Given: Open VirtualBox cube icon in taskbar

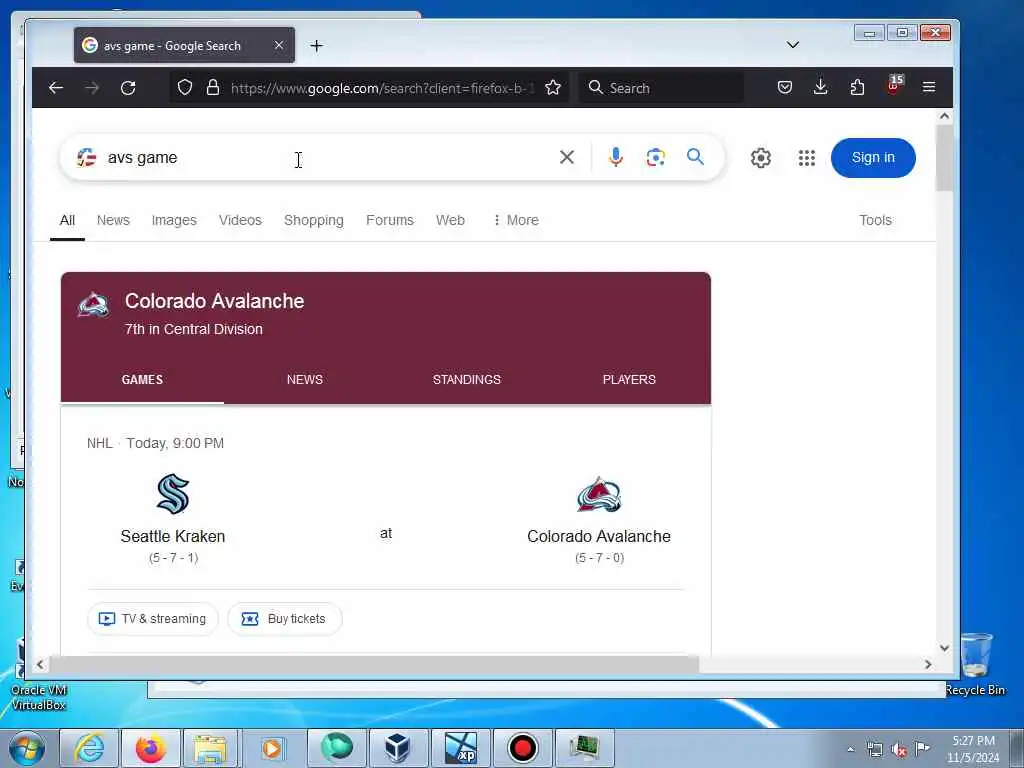Looking at the screenshot, I should click(x=397, y=748).
